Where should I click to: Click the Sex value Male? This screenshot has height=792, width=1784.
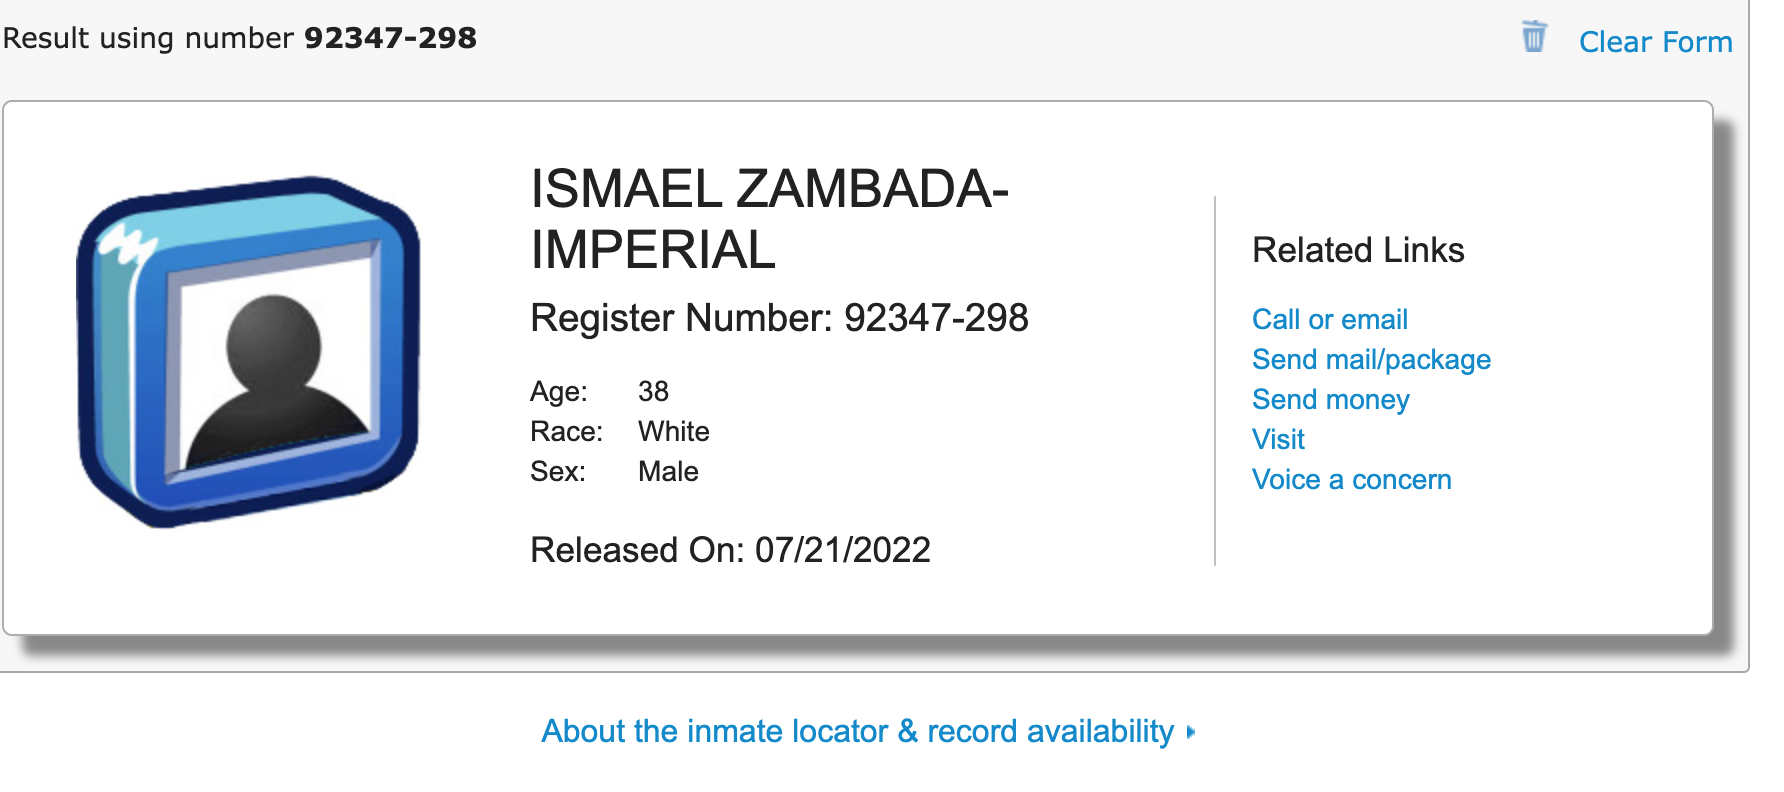coord(668,471)
